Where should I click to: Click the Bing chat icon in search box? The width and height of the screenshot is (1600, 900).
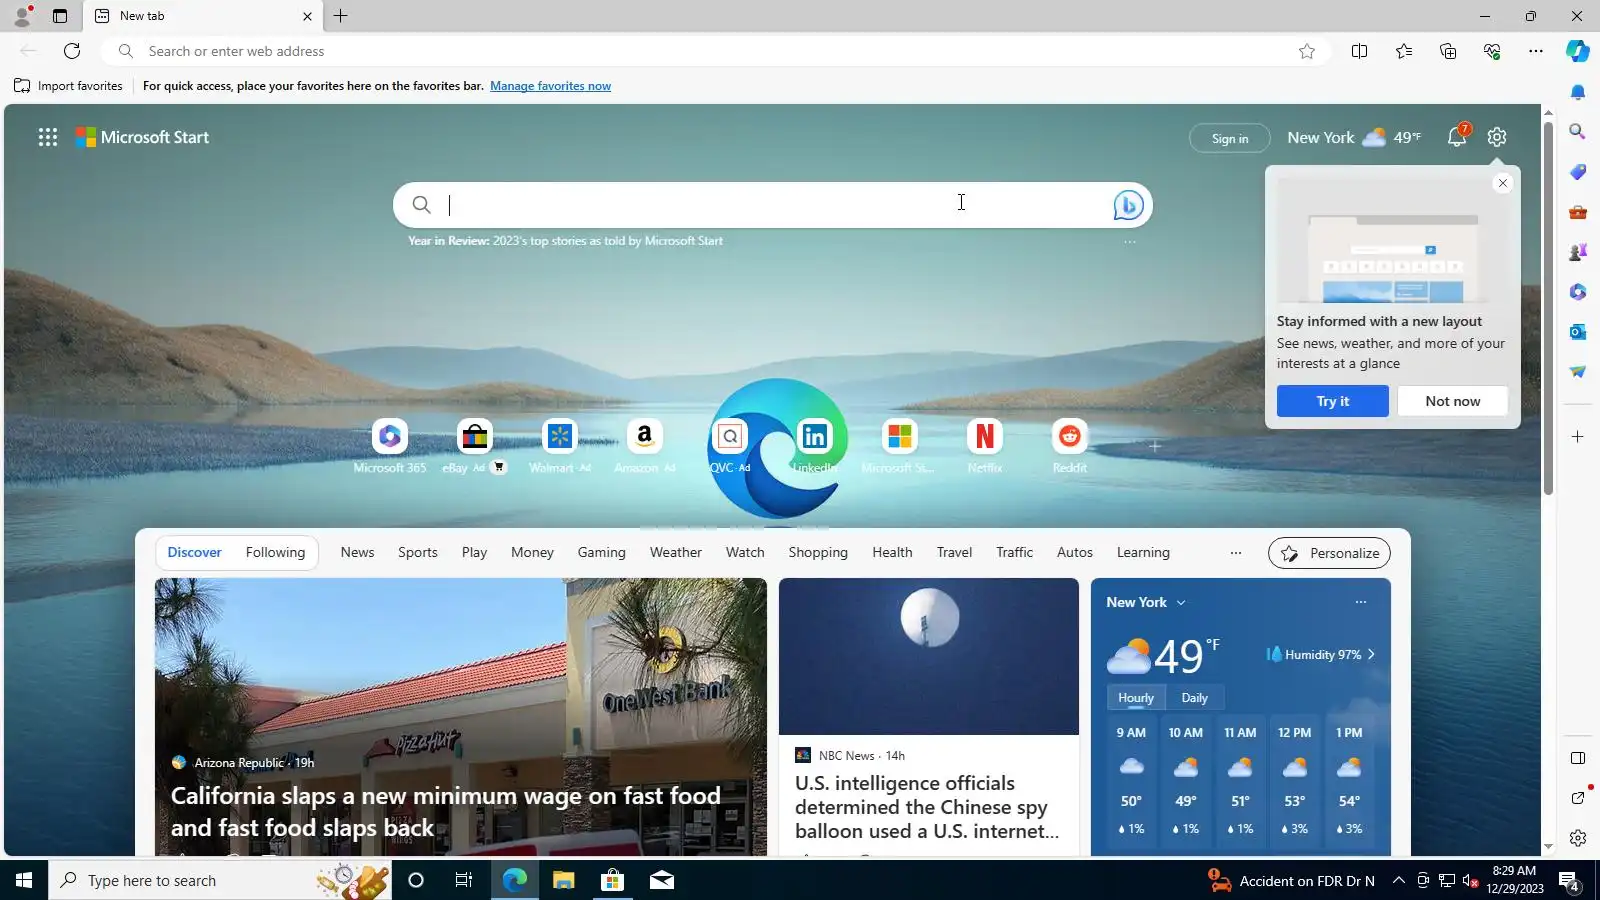click(1128, 205)
